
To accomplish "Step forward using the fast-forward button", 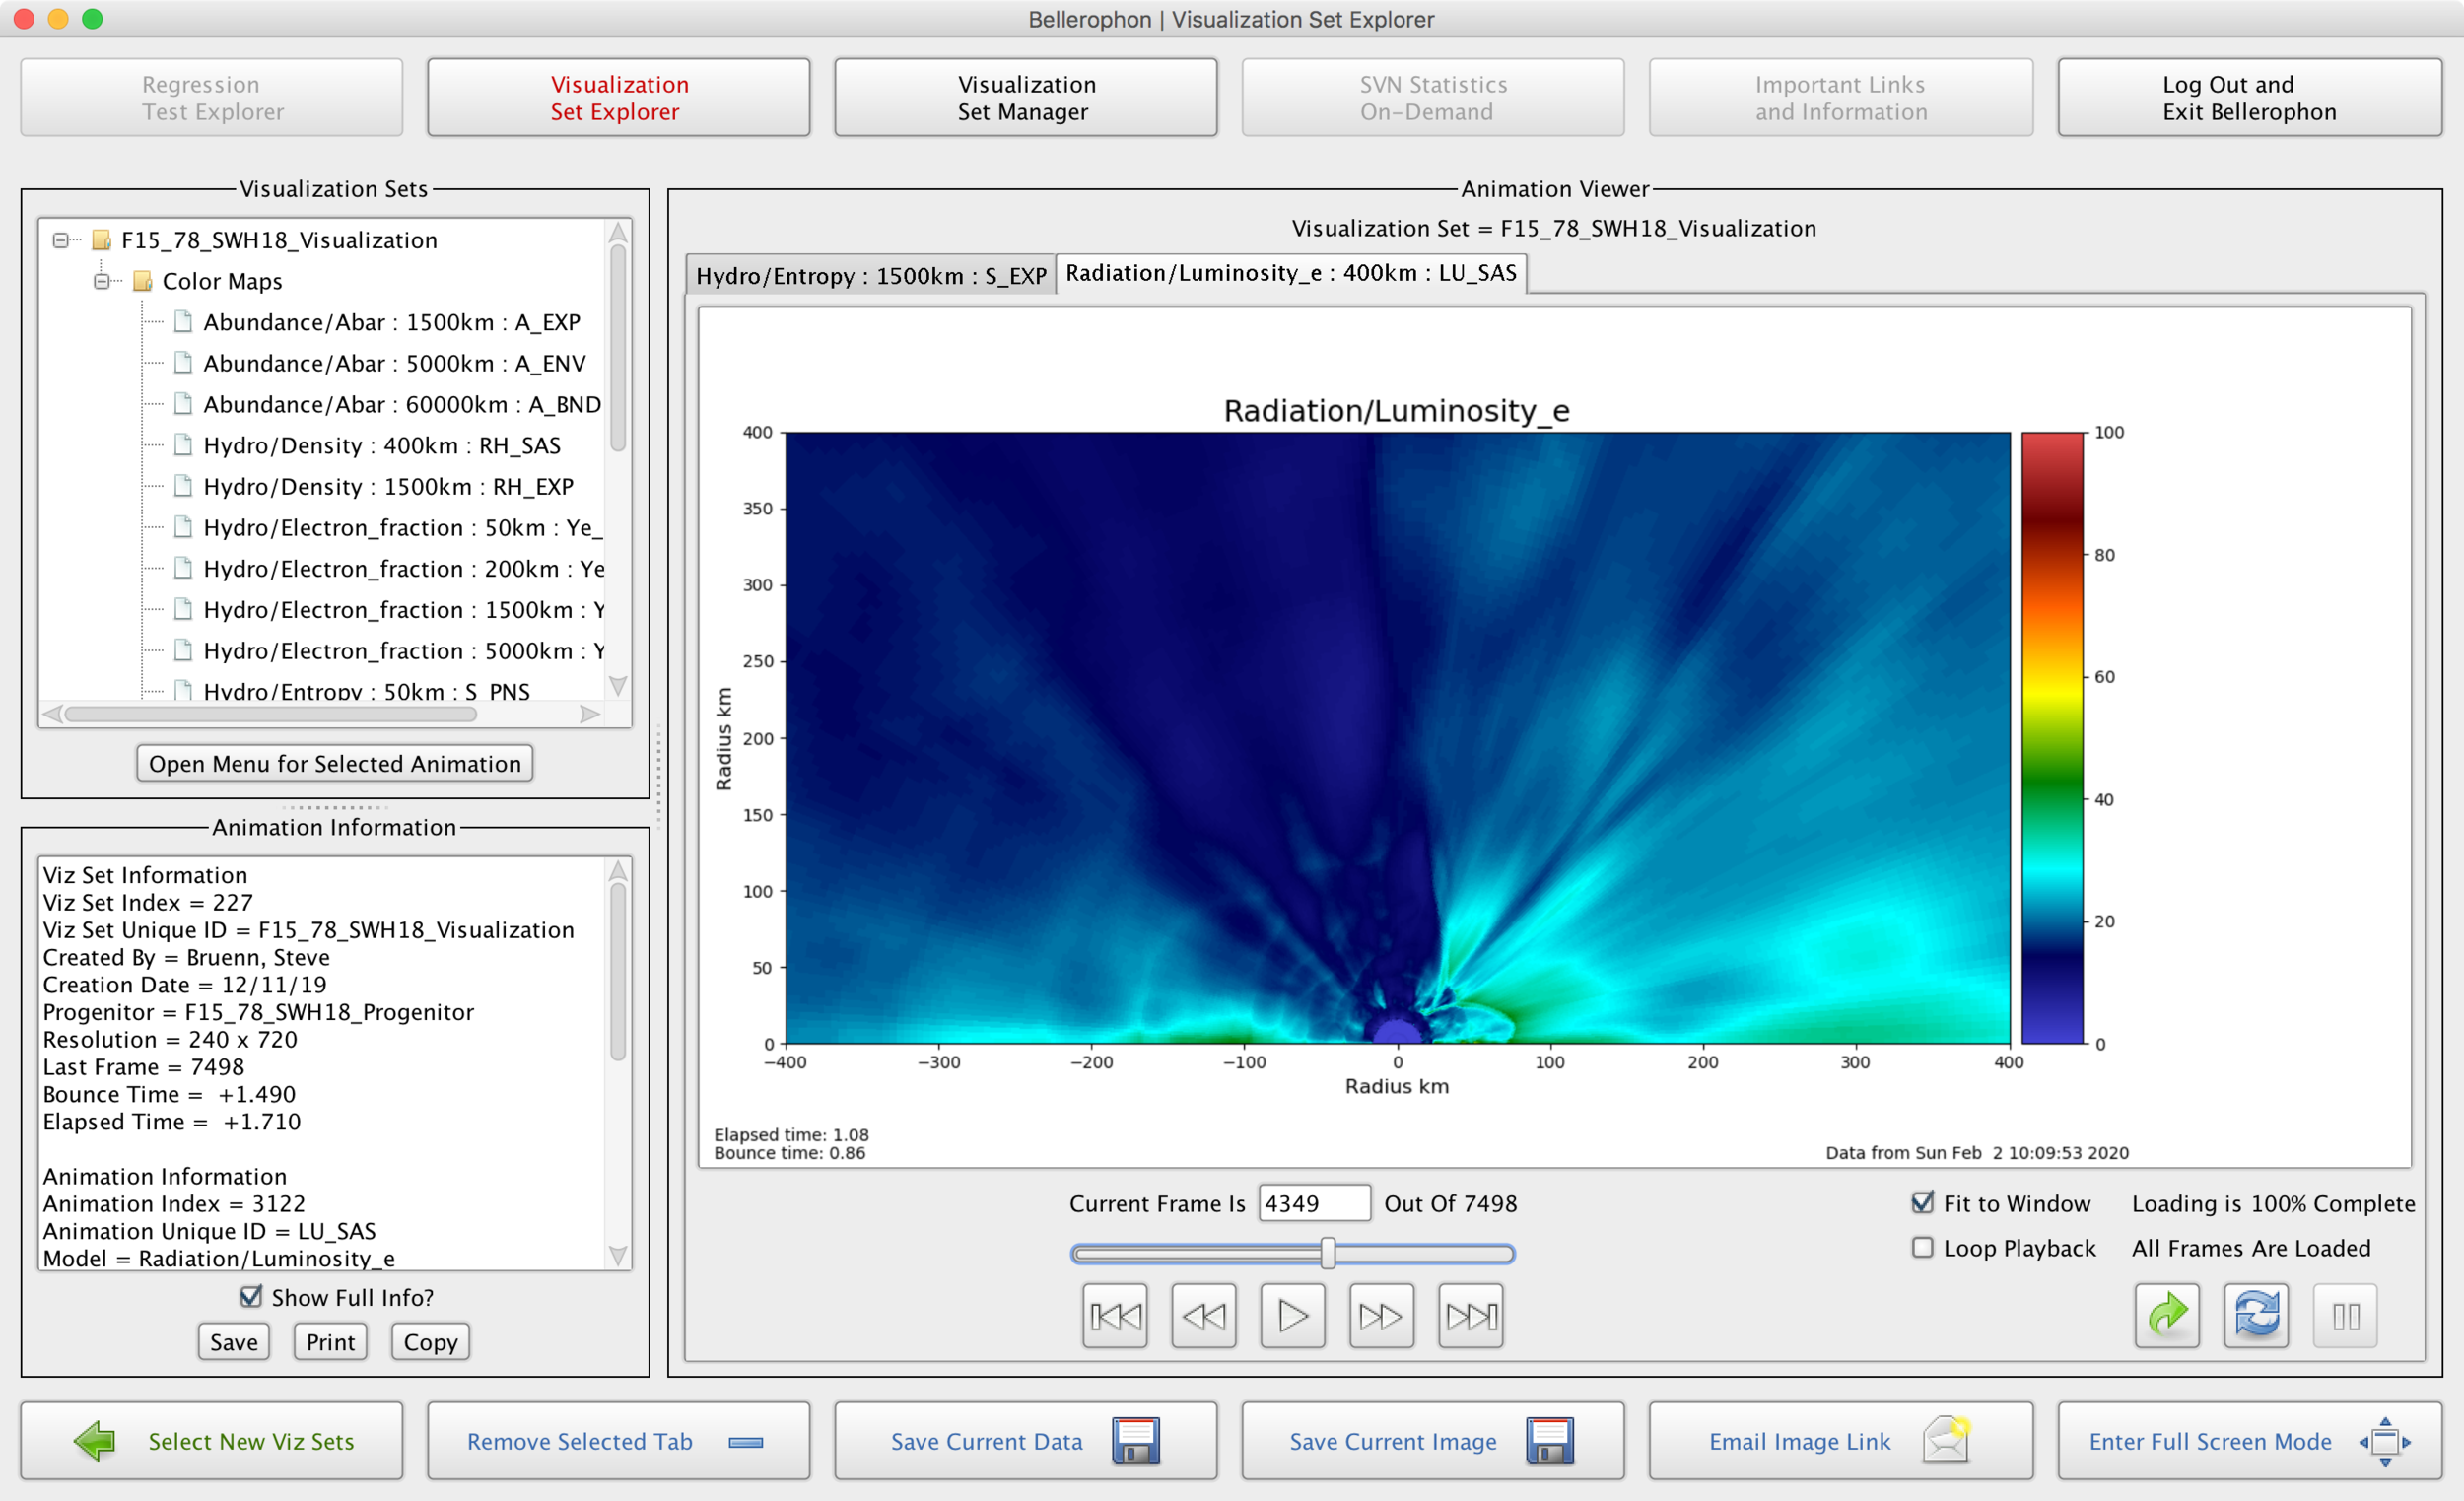I will pyautogui.click(x=1381, y=1315).
